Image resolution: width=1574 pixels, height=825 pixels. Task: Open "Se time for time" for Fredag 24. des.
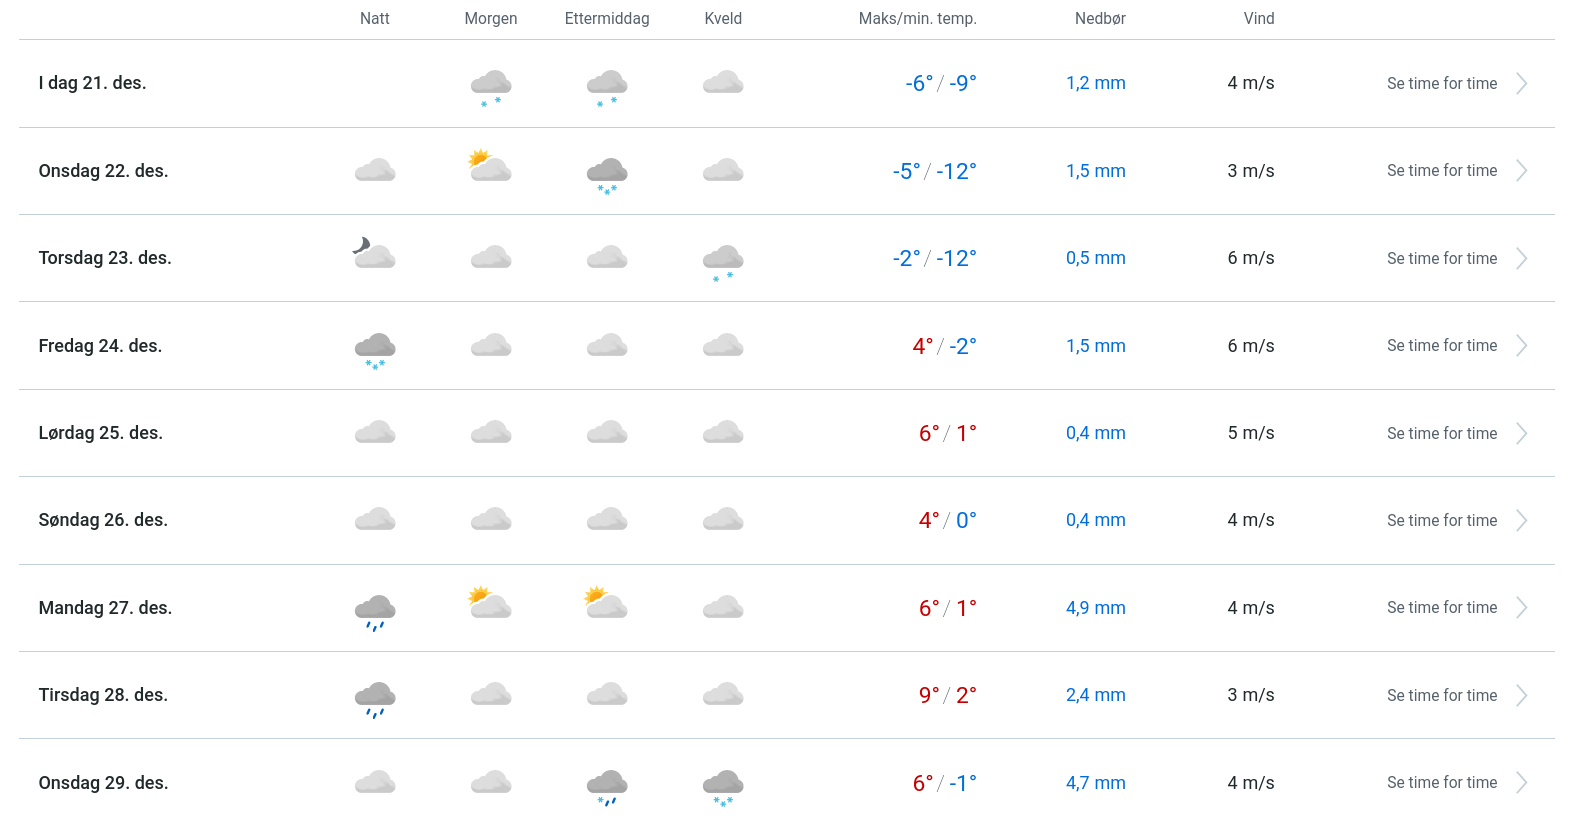click(1441, 346)
